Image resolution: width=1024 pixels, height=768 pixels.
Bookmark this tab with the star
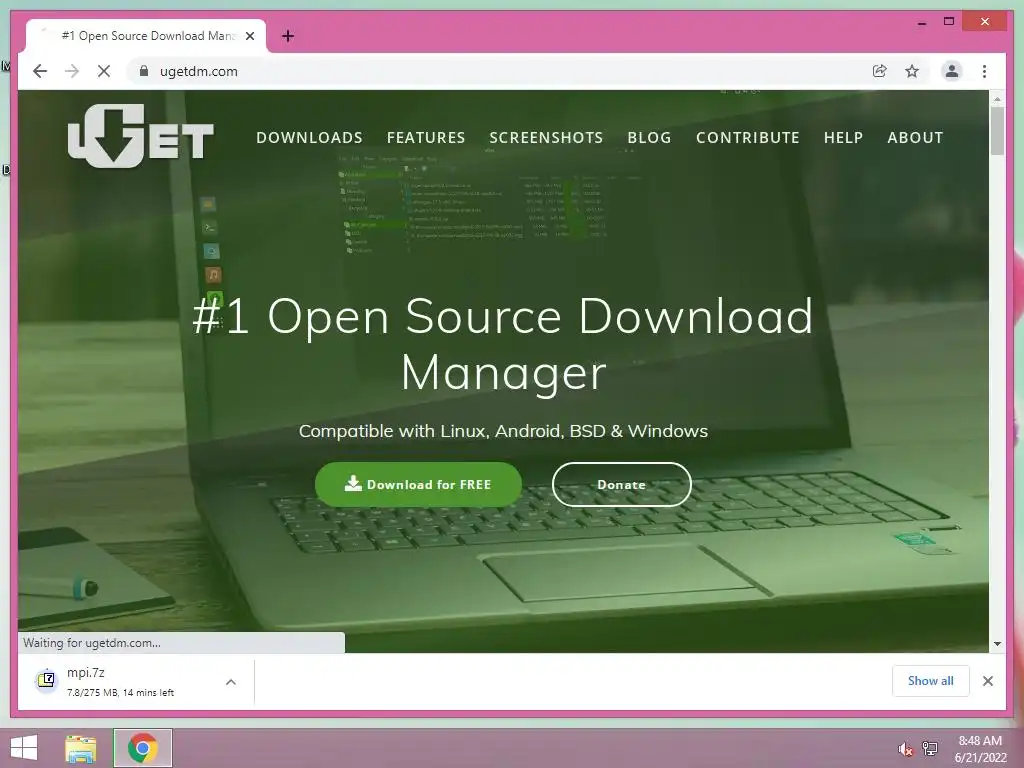(x=912, y=71)
